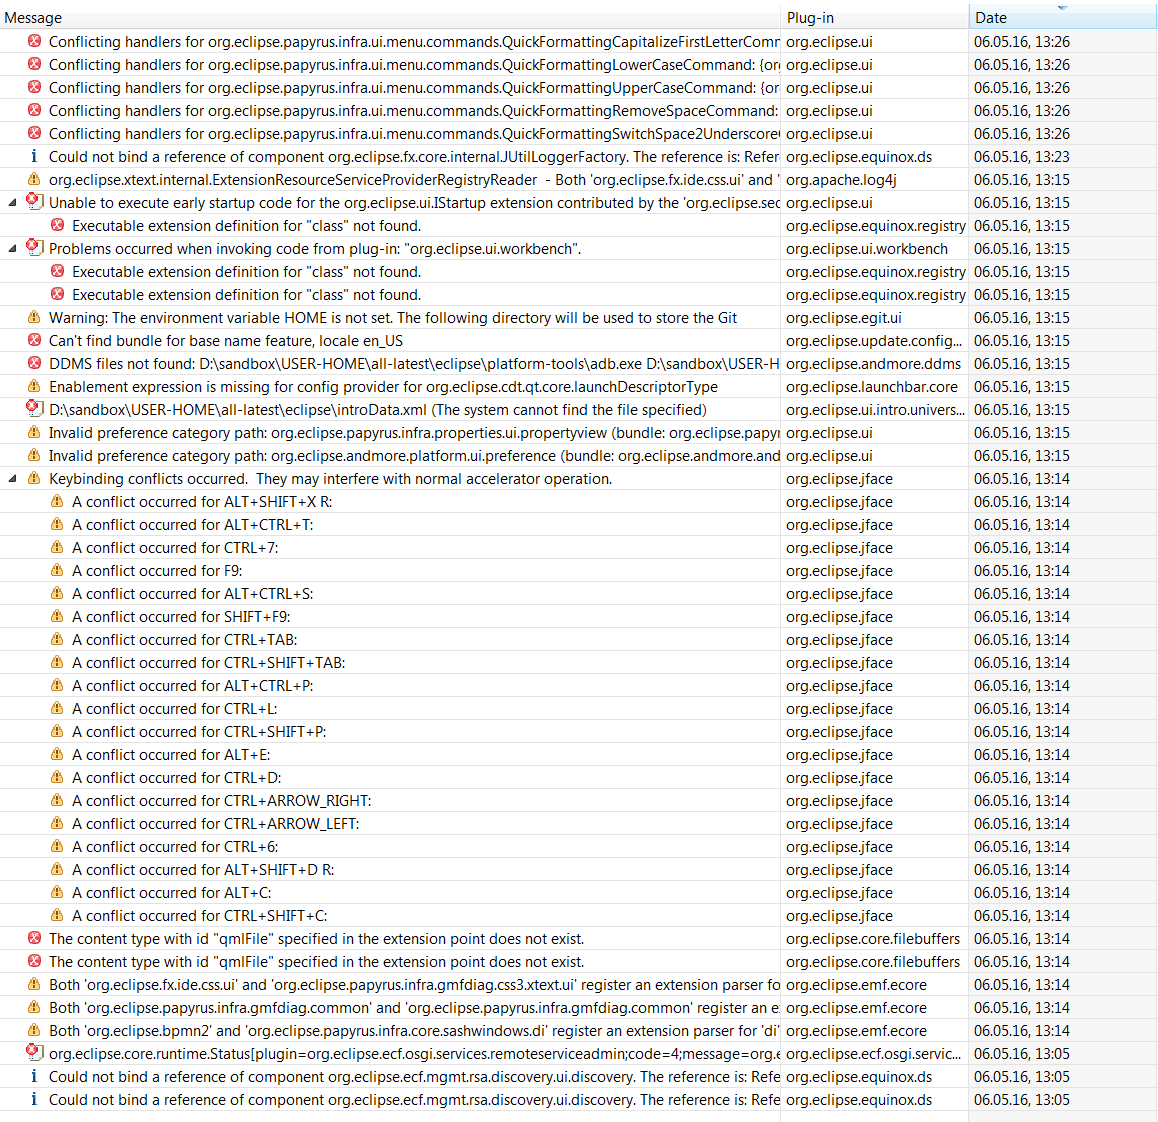The width and height of the screenshot is (1158, 1122).
Task: Click warning icon of CTRL+TAB conflict entry
Action: 57,640
